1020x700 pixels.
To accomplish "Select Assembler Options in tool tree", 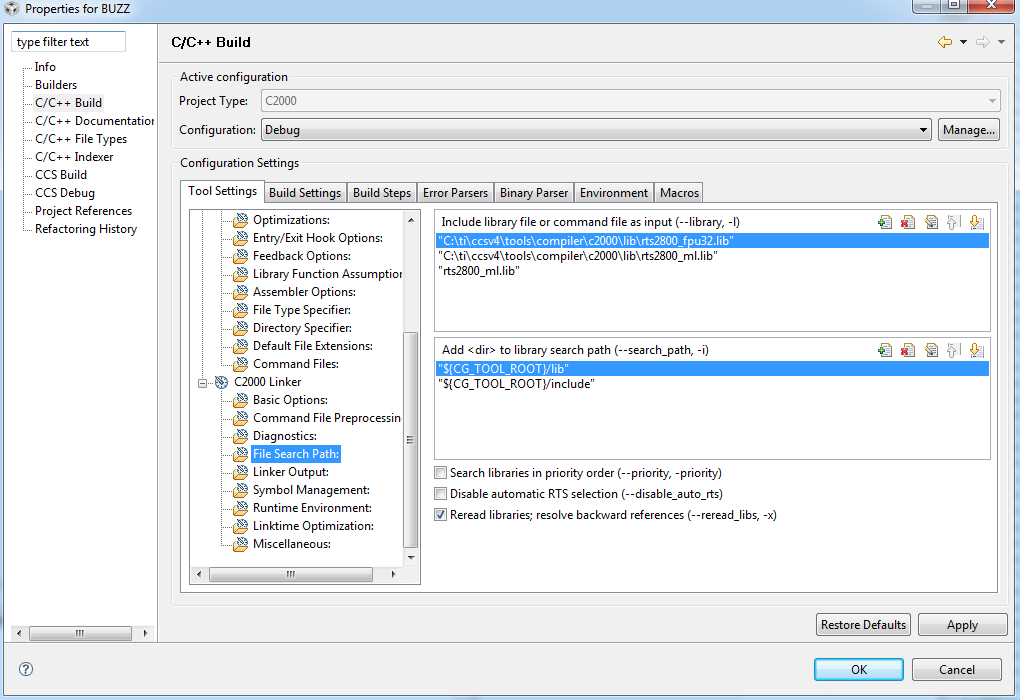I will tap(304, 292).
